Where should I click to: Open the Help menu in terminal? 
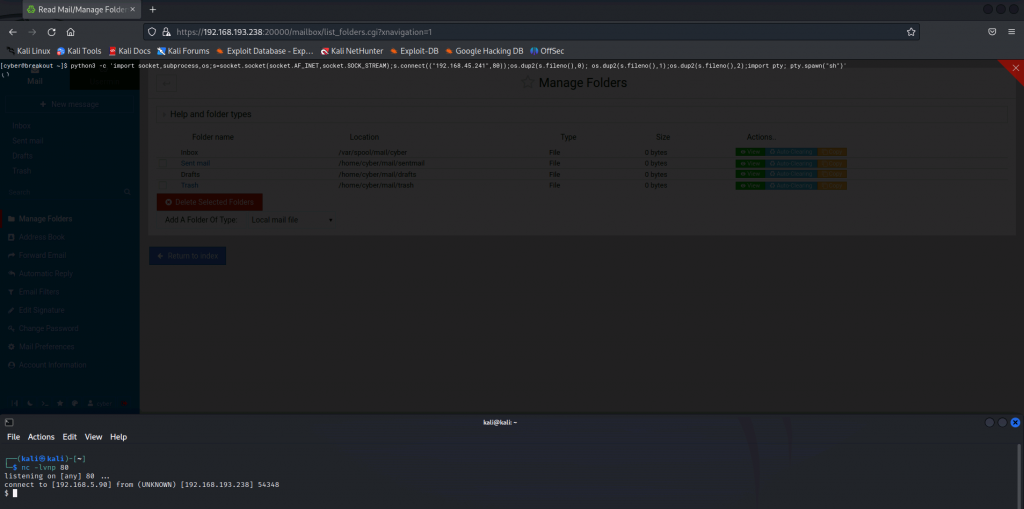click(118, 436)
